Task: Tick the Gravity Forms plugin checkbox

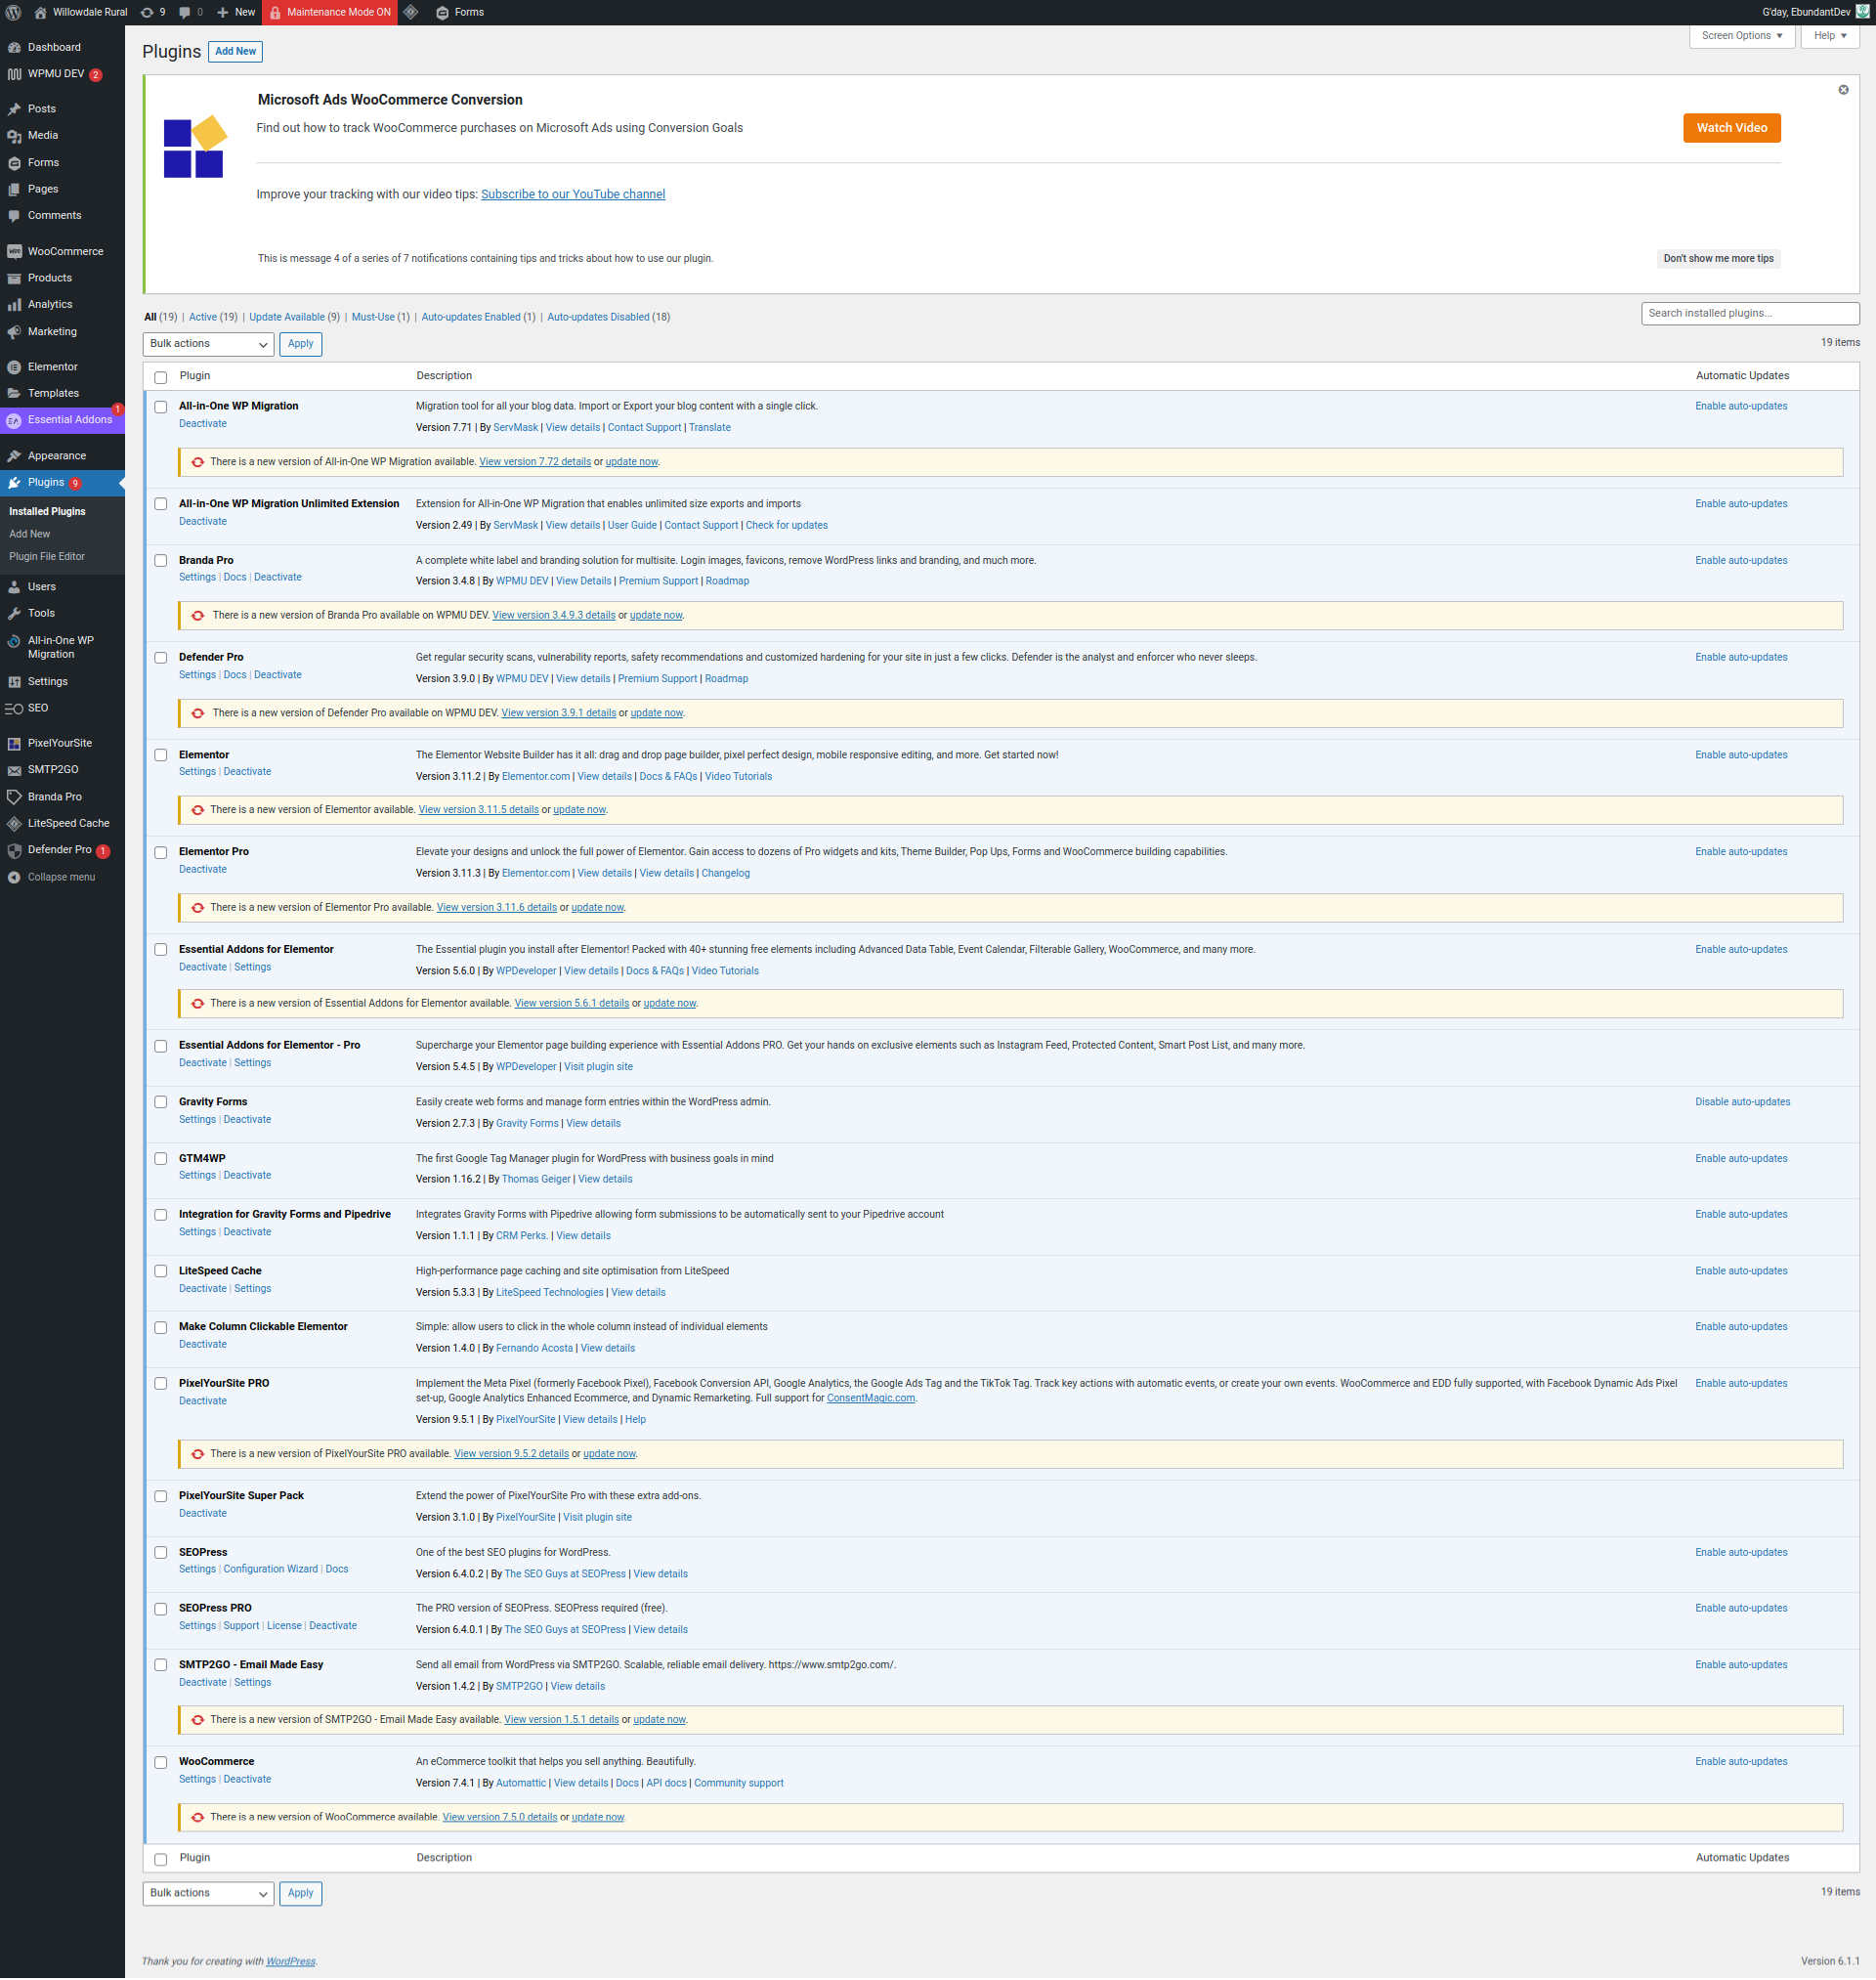Action: (161, 1102)
